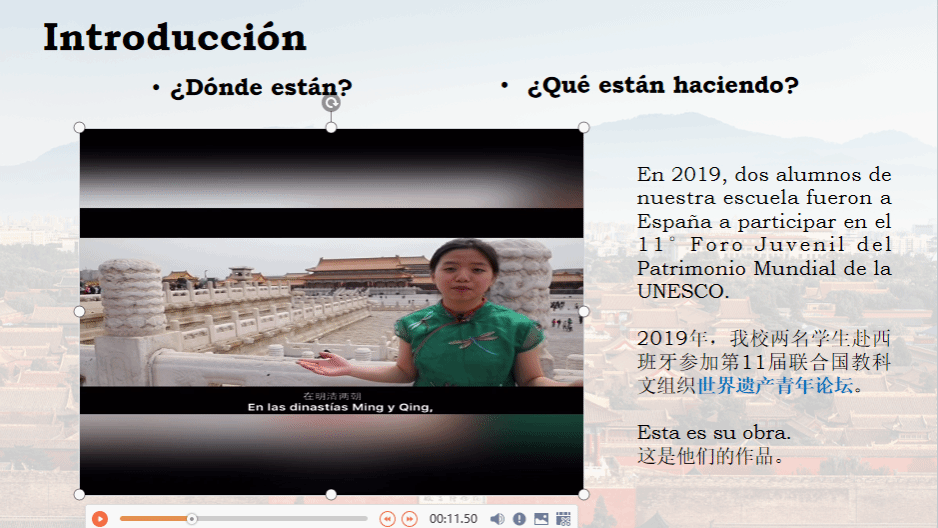Click the rotation handle above video

(331, 103)
